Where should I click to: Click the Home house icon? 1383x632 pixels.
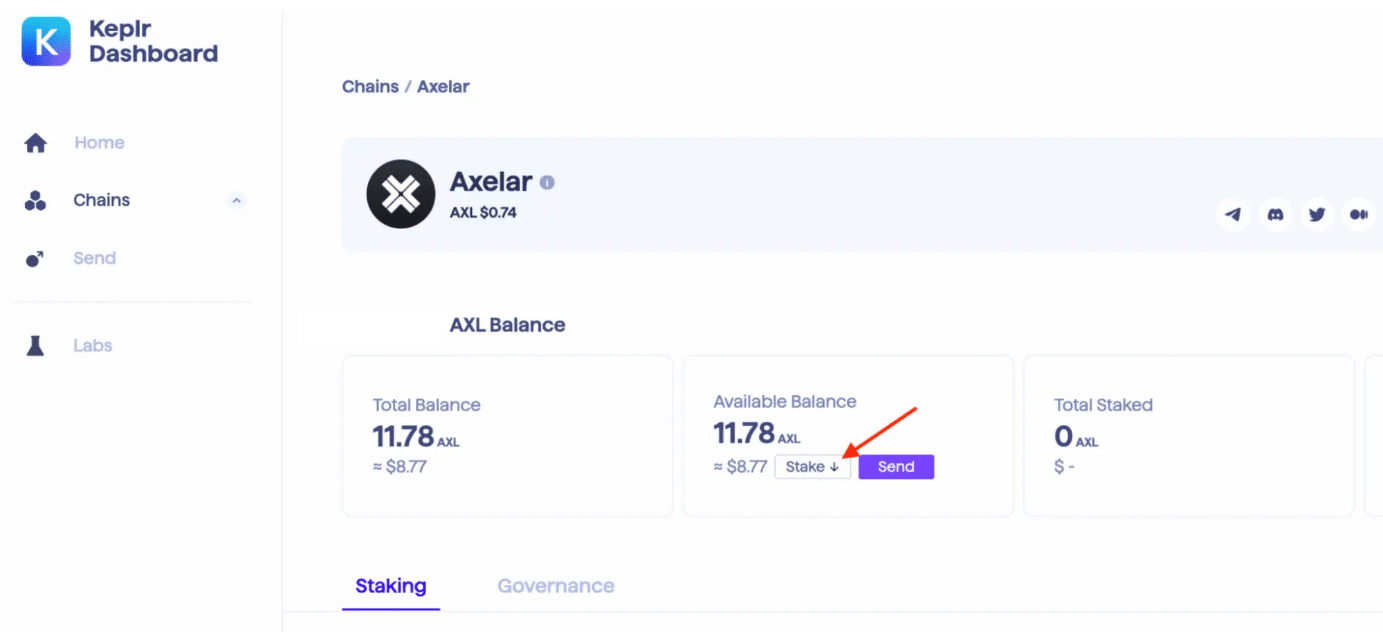tap(36, 143)
